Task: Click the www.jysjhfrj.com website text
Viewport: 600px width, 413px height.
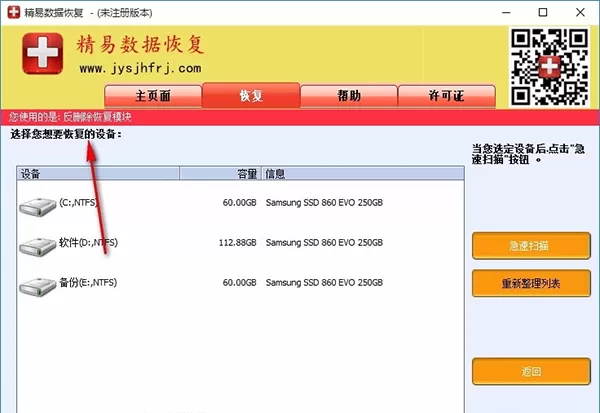Action: (x=140, y=69)
